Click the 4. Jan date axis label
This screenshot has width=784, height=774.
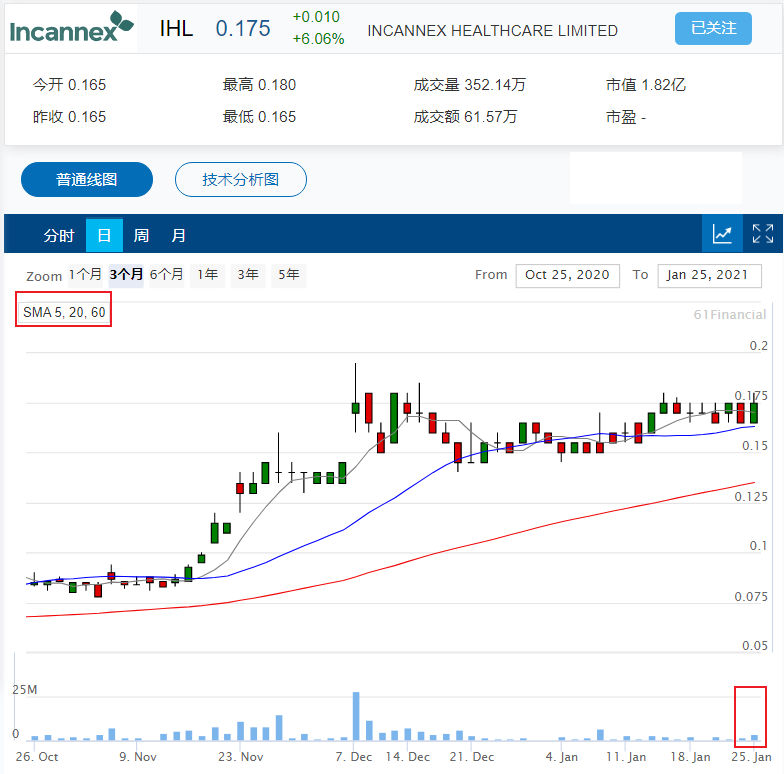pos(562,756)
